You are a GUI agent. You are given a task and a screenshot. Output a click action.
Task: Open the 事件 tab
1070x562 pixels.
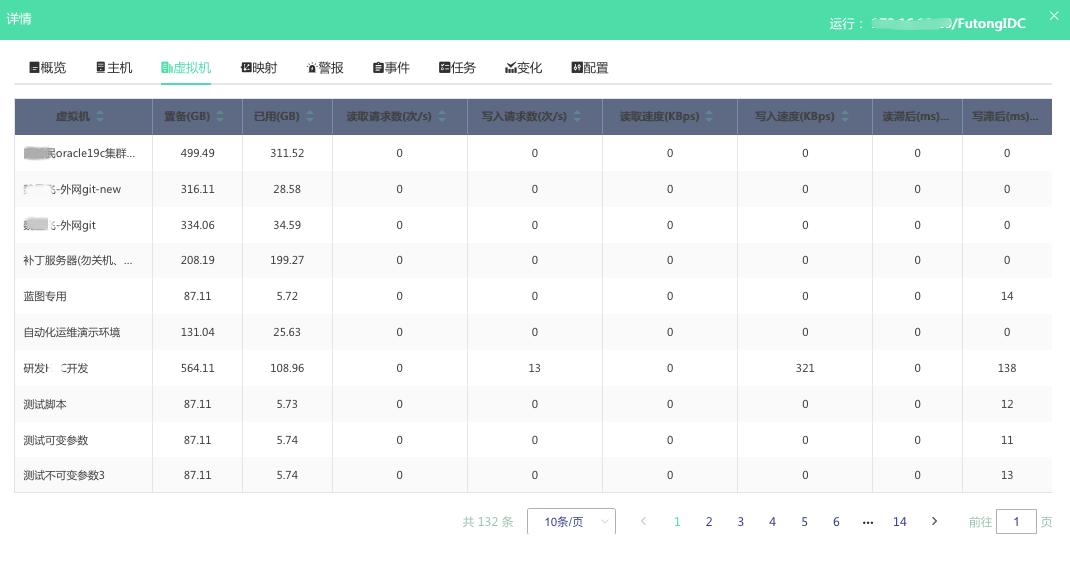[x=391, y=68]
